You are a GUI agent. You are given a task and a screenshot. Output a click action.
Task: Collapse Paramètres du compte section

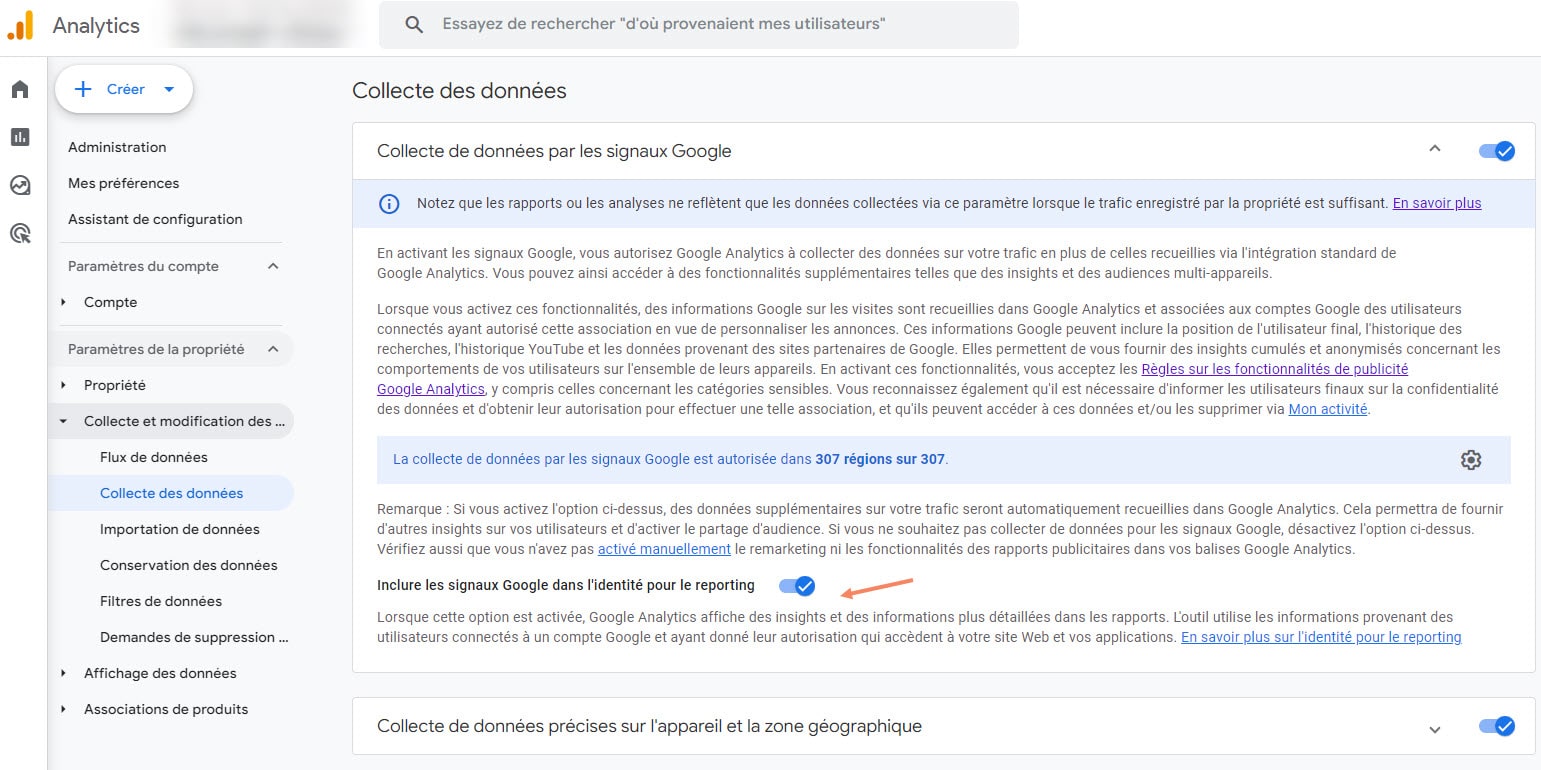(x=273, y=266)
